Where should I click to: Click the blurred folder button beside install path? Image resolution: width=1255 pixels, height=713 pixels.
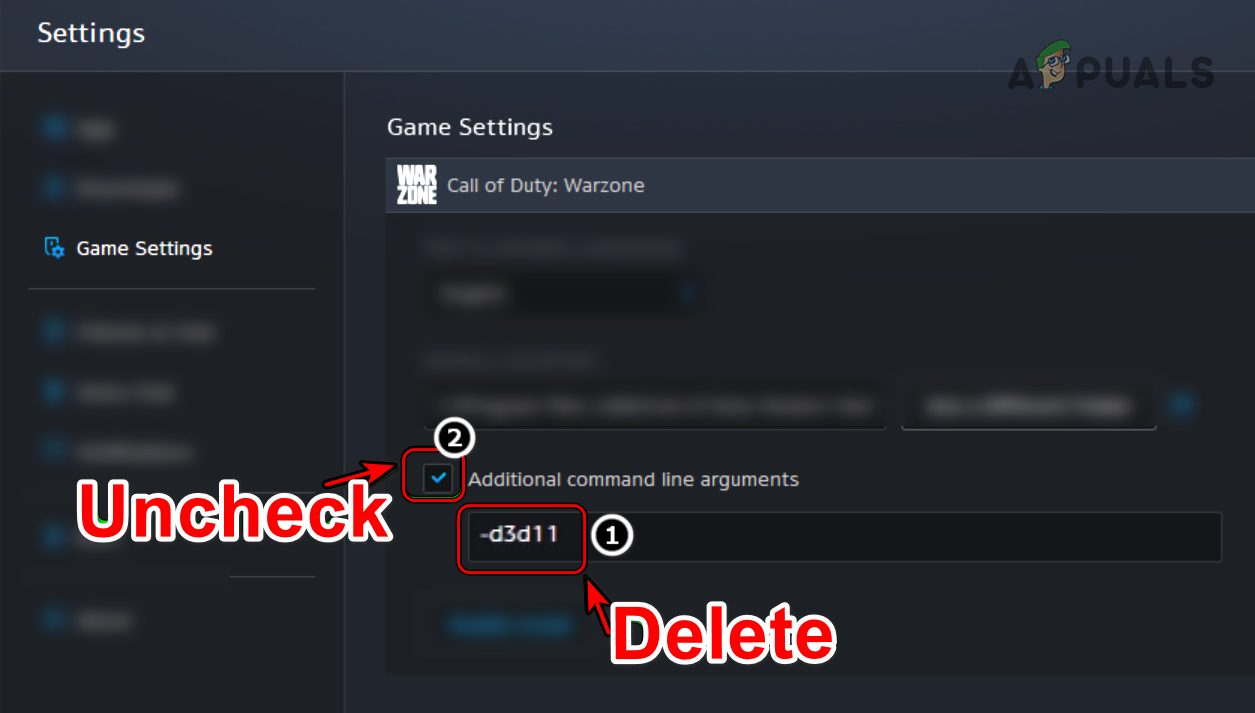[x=1029, y=406]
